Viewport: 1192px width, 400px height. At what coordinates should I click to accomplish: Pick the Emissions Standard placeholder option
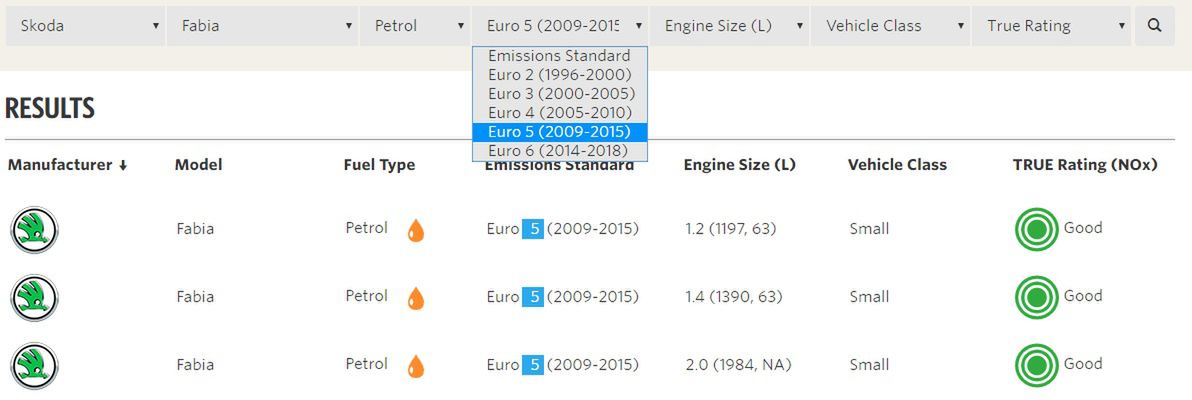pos(559,56)
